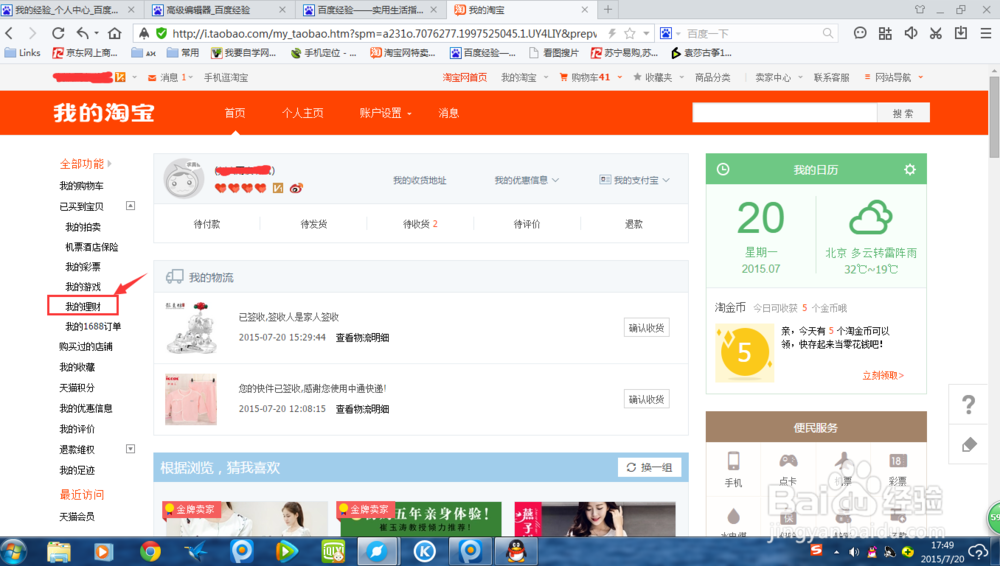Screen dimensions: 1000x566
Task: Expand the 退款维权 submenu
Action: [130, 449]
